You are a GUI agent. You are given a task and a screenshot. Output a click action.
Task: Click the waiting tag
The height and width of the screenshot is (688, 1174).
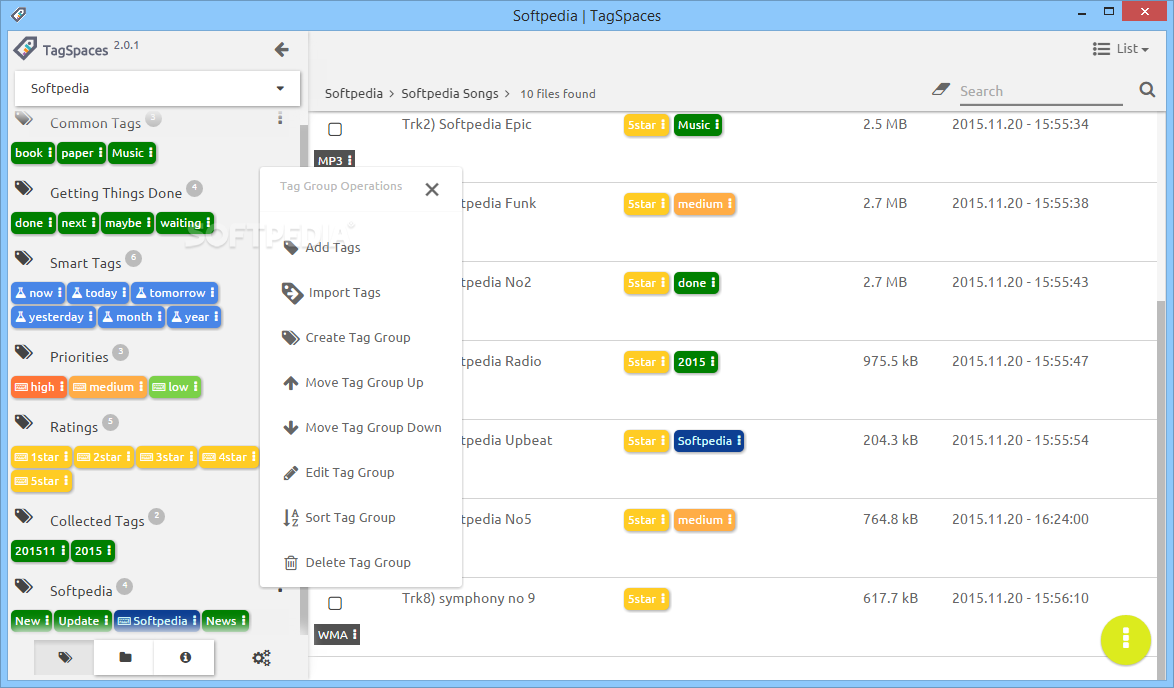186,223
